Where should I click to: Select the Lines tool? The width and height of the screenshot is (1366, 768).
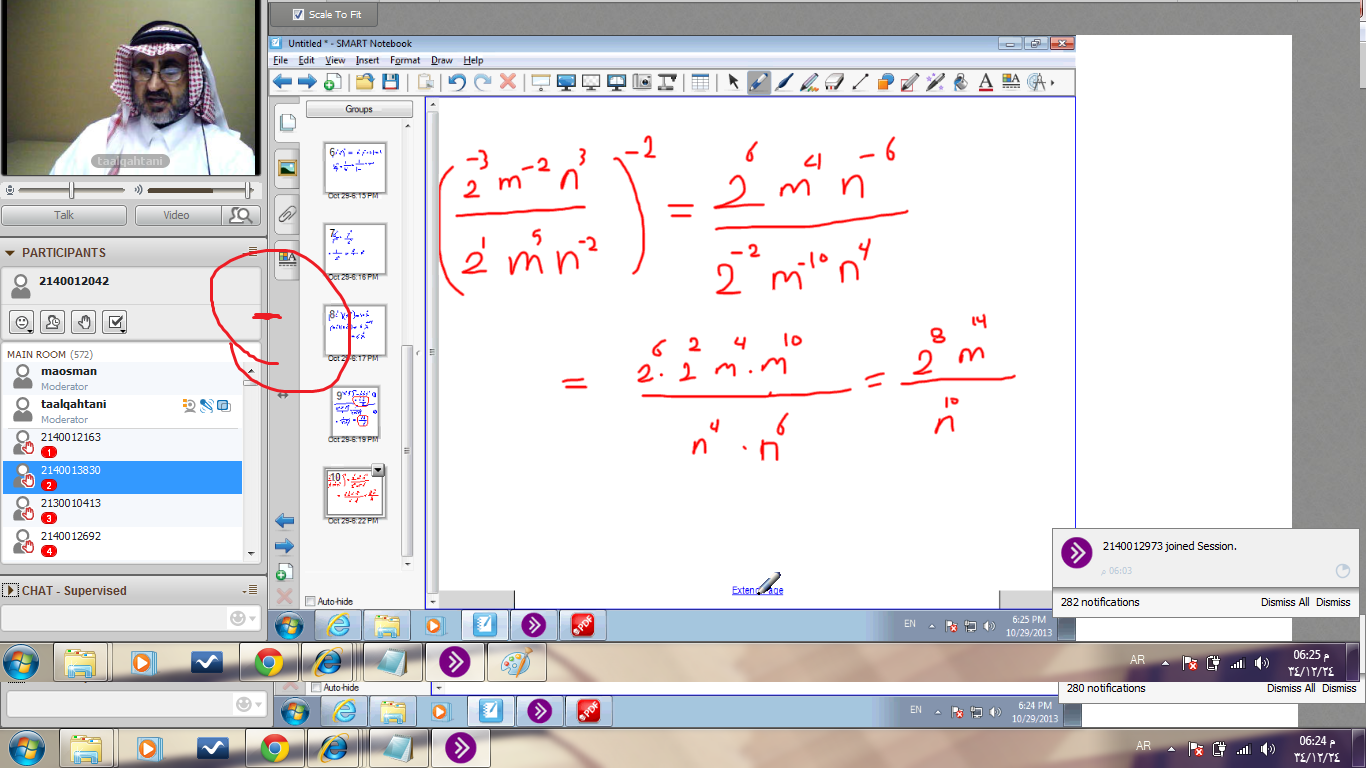click(x=860, y=82)
